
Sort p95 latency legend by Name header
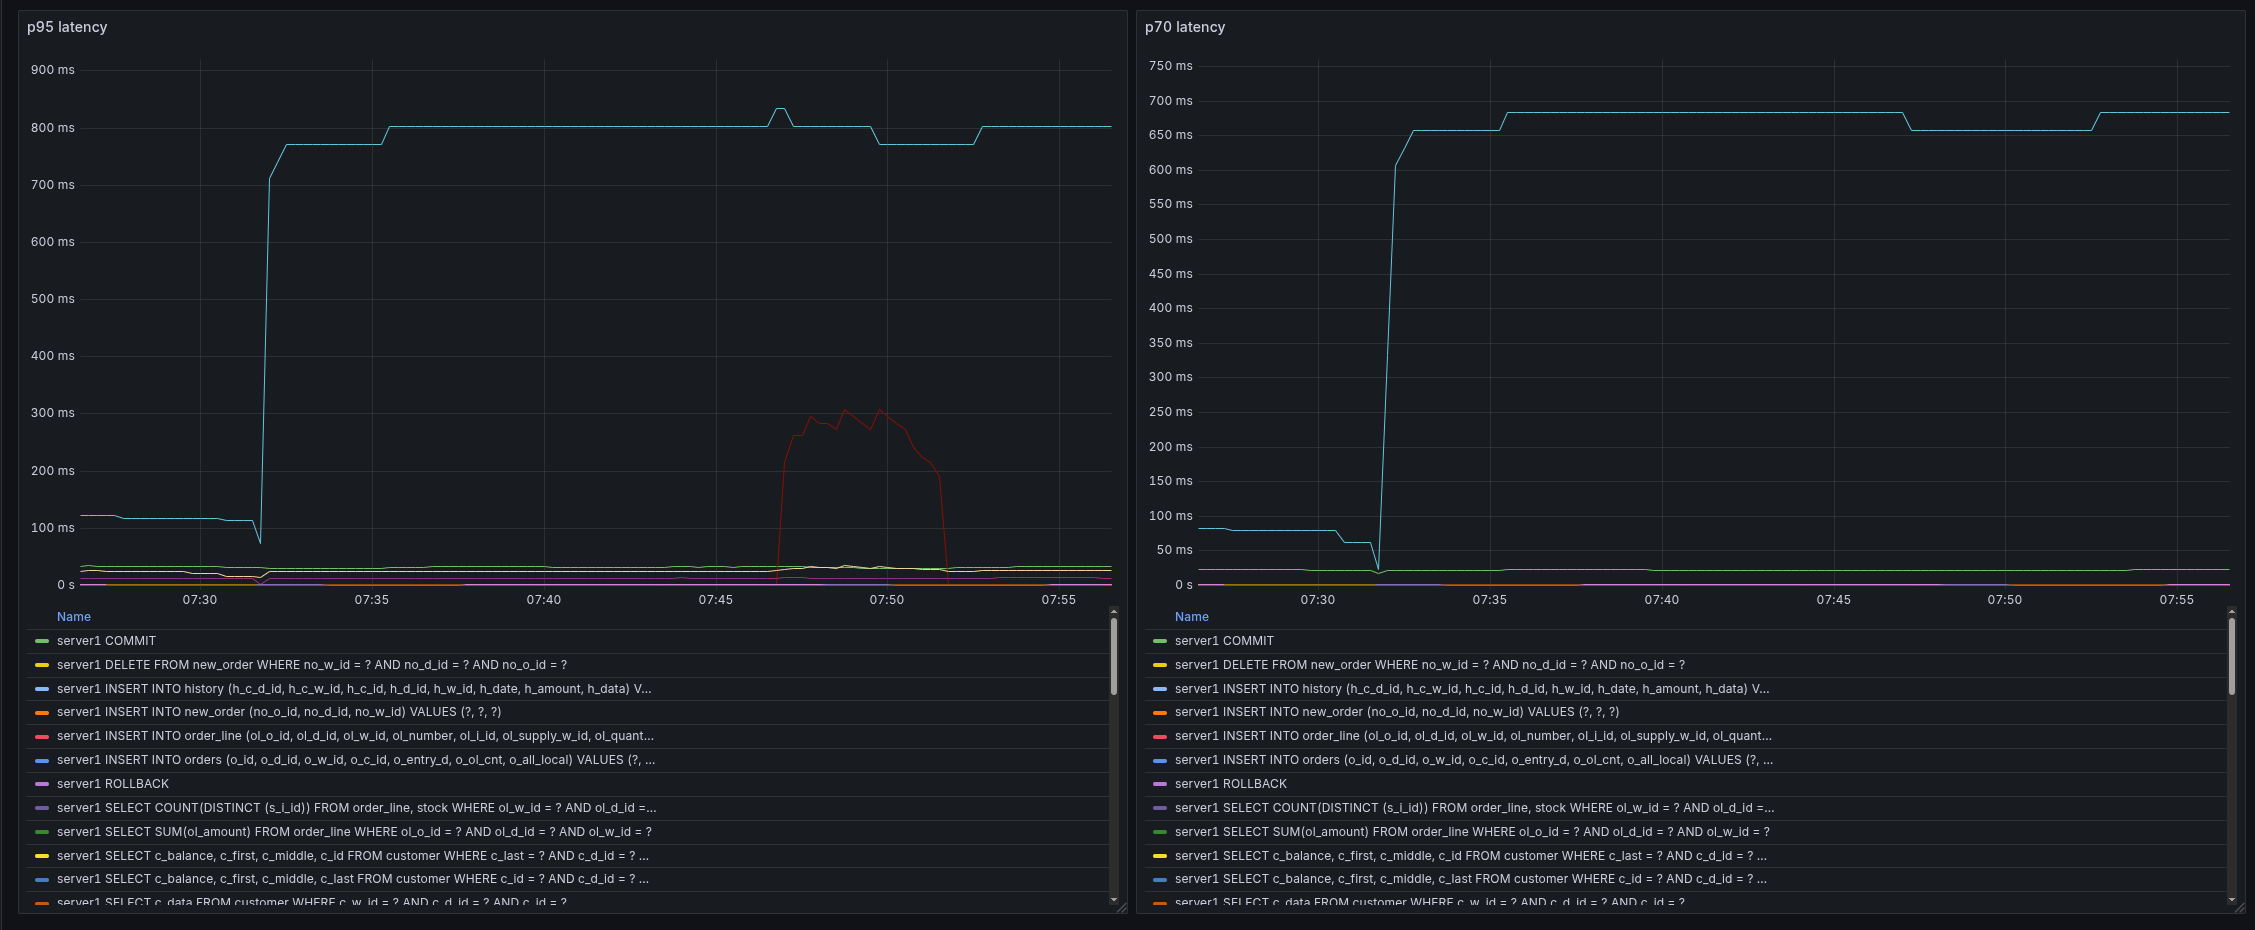(x=74, y=617)
